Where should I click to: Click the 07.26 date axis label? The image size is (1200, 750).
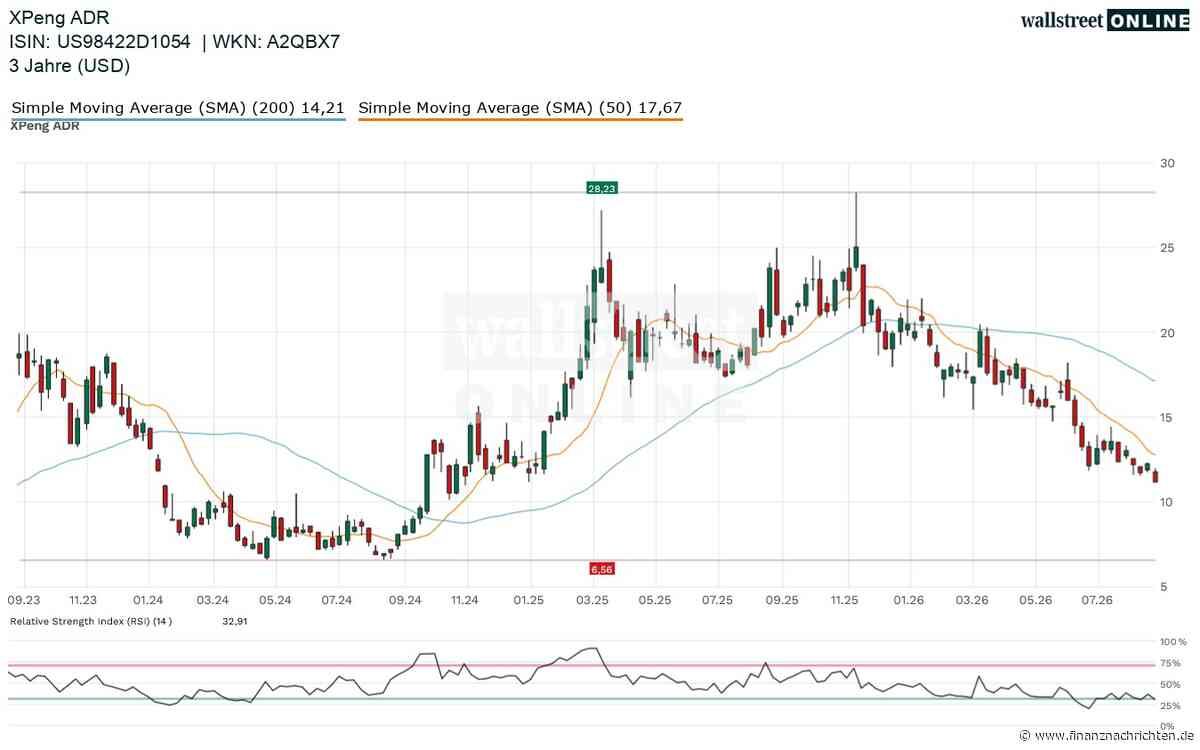[1098, 600]
